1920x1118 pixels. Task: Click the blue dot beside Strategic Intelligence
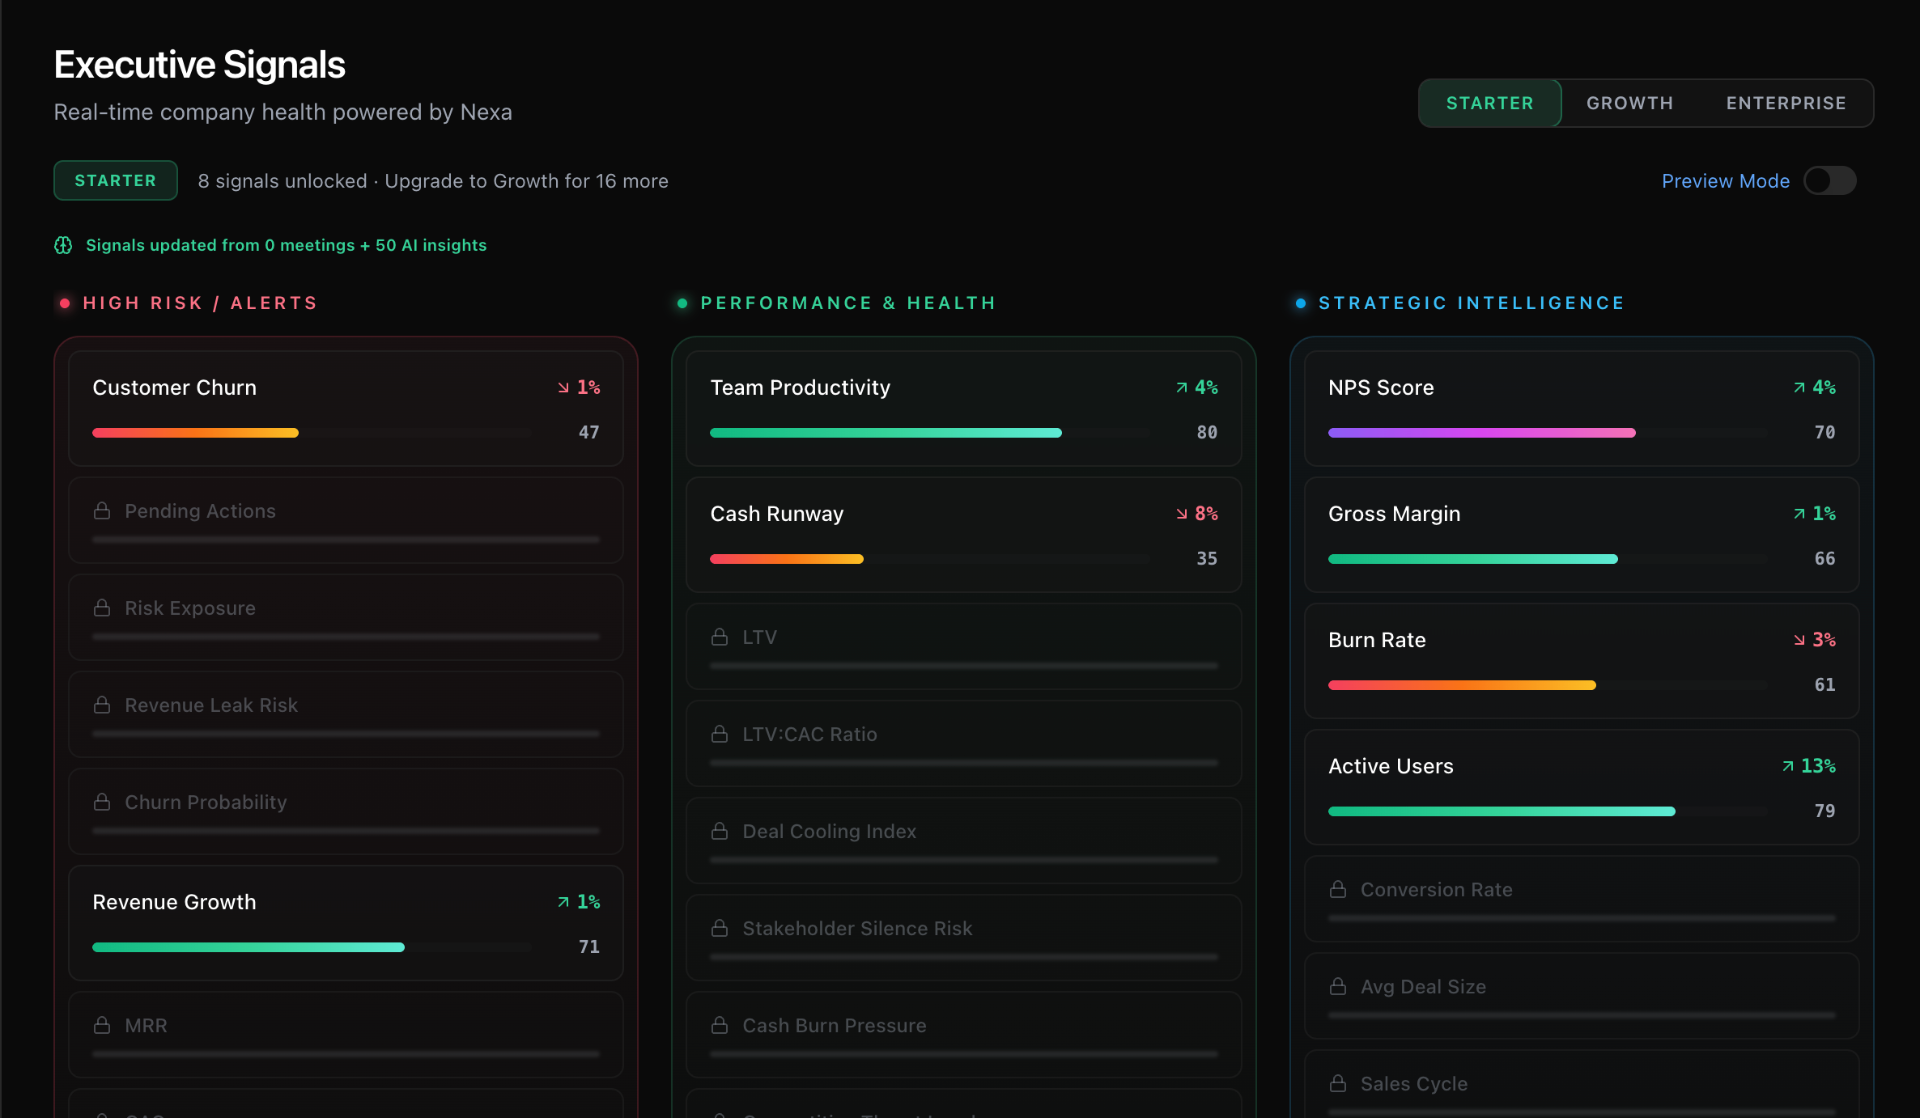1300,303
